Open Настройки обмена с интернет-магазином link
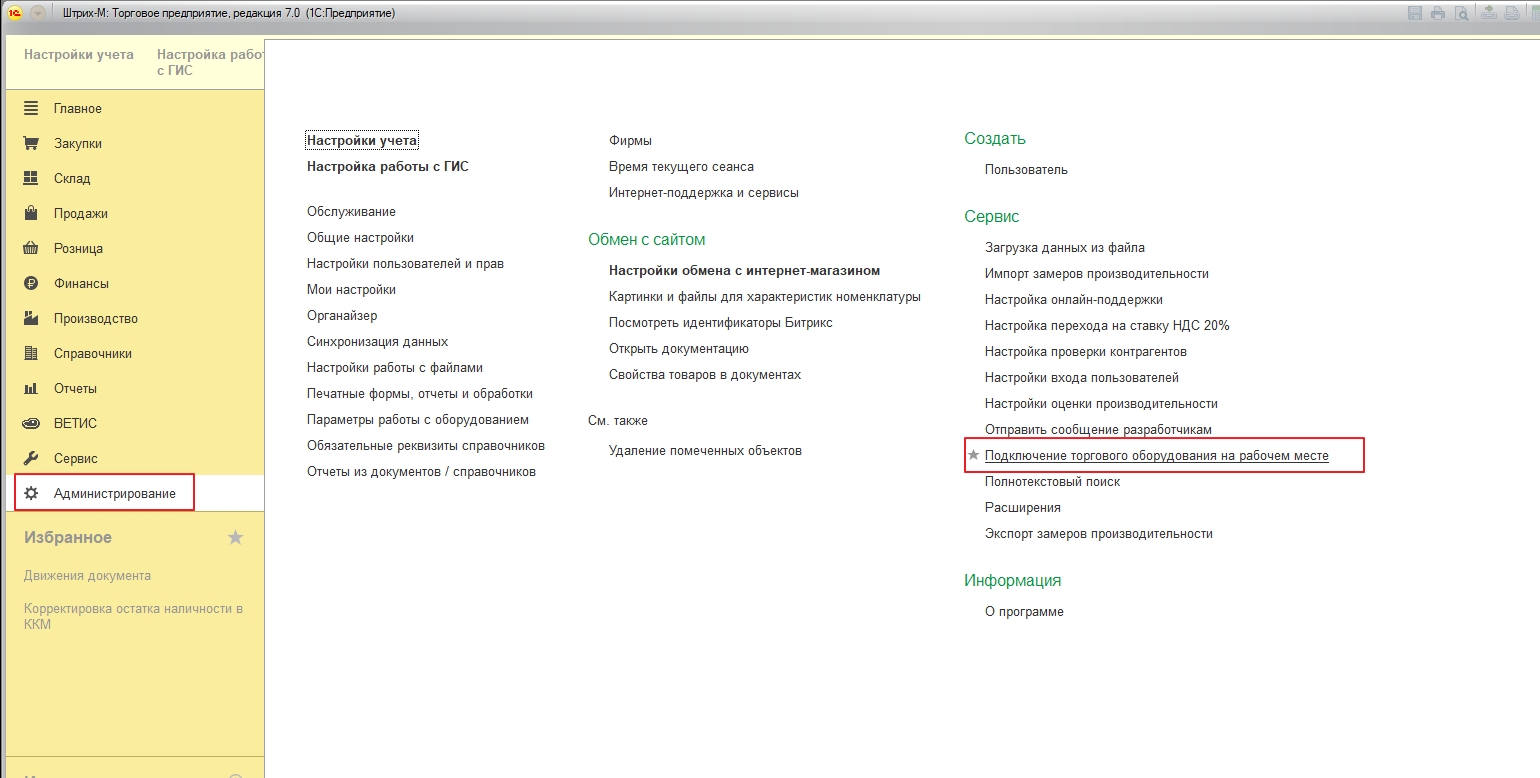Viewport: 1540px width, 778px height. [x=744, y=271]
